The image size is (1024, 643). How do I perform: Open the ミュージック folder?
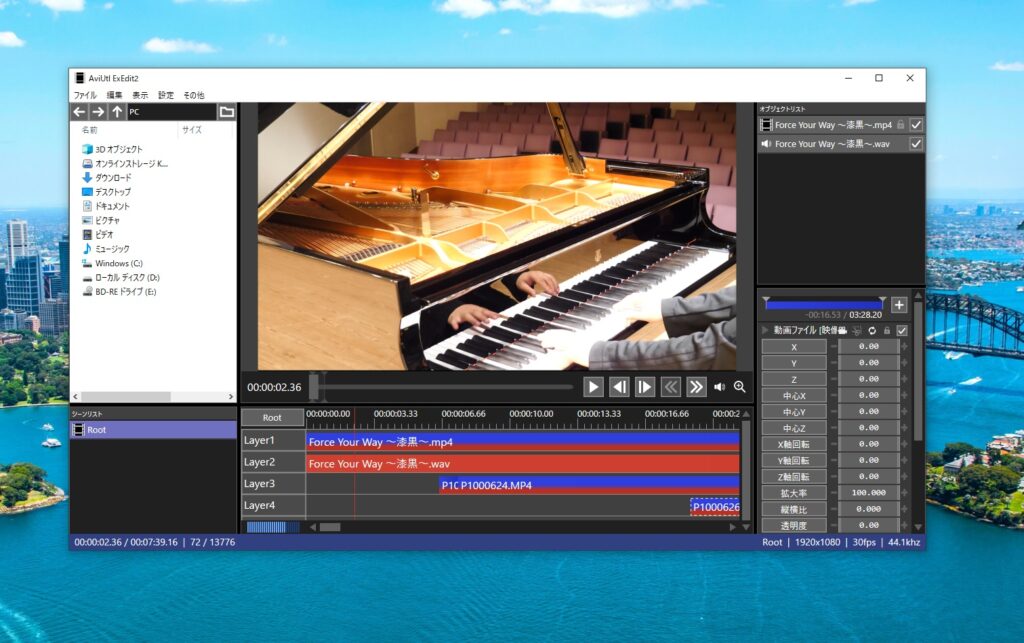[106, 249]
